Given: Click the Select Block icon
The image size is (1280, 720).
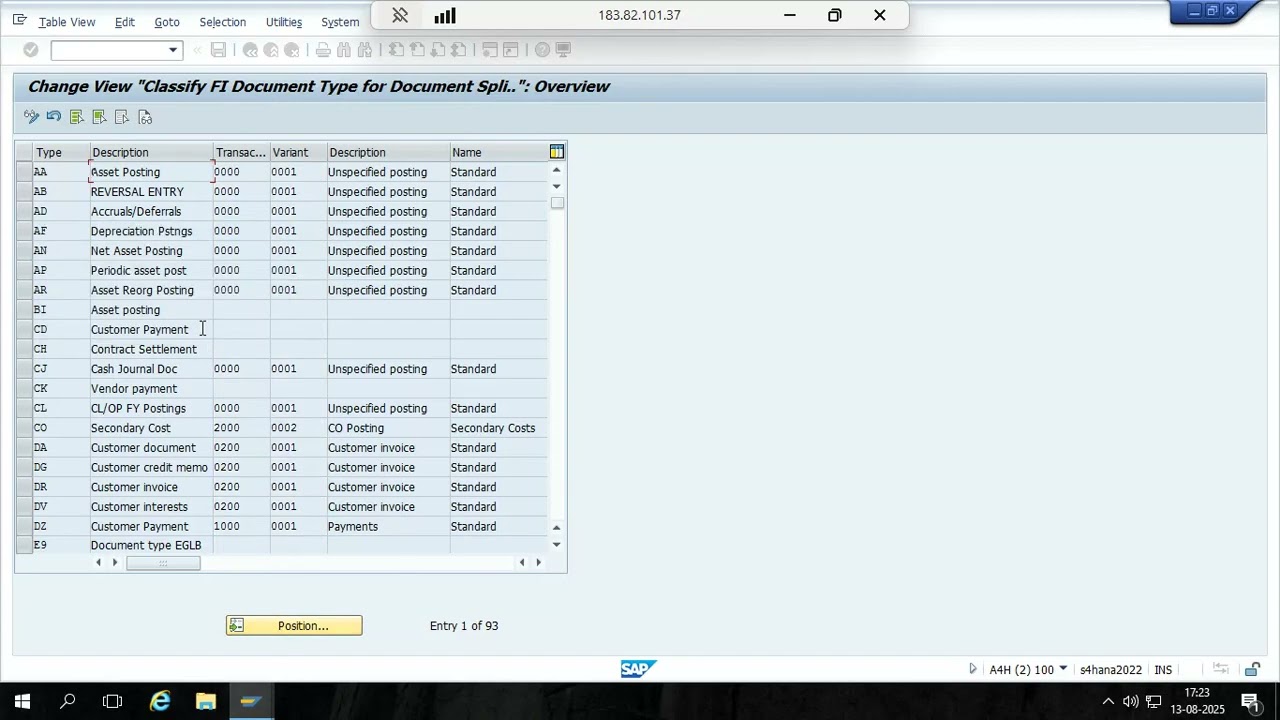Looking at the screenshot, I should click(99, 117).
